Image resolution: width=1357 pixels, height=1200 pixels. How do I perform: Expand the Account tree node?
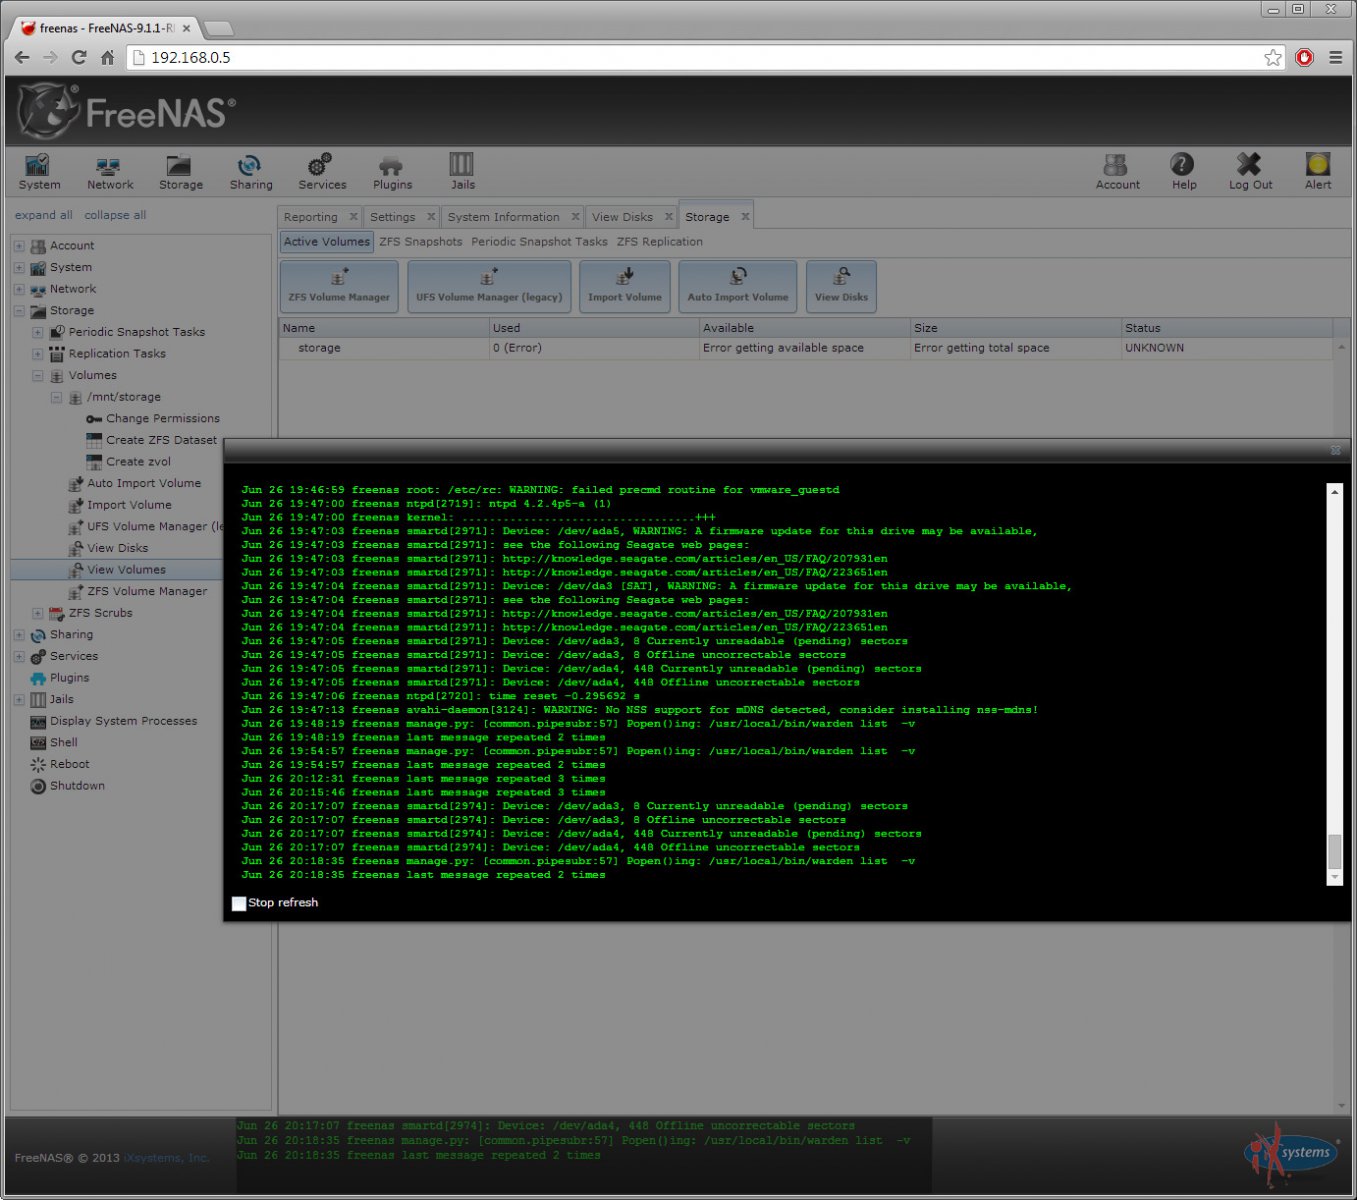click(x=19, y=246)
